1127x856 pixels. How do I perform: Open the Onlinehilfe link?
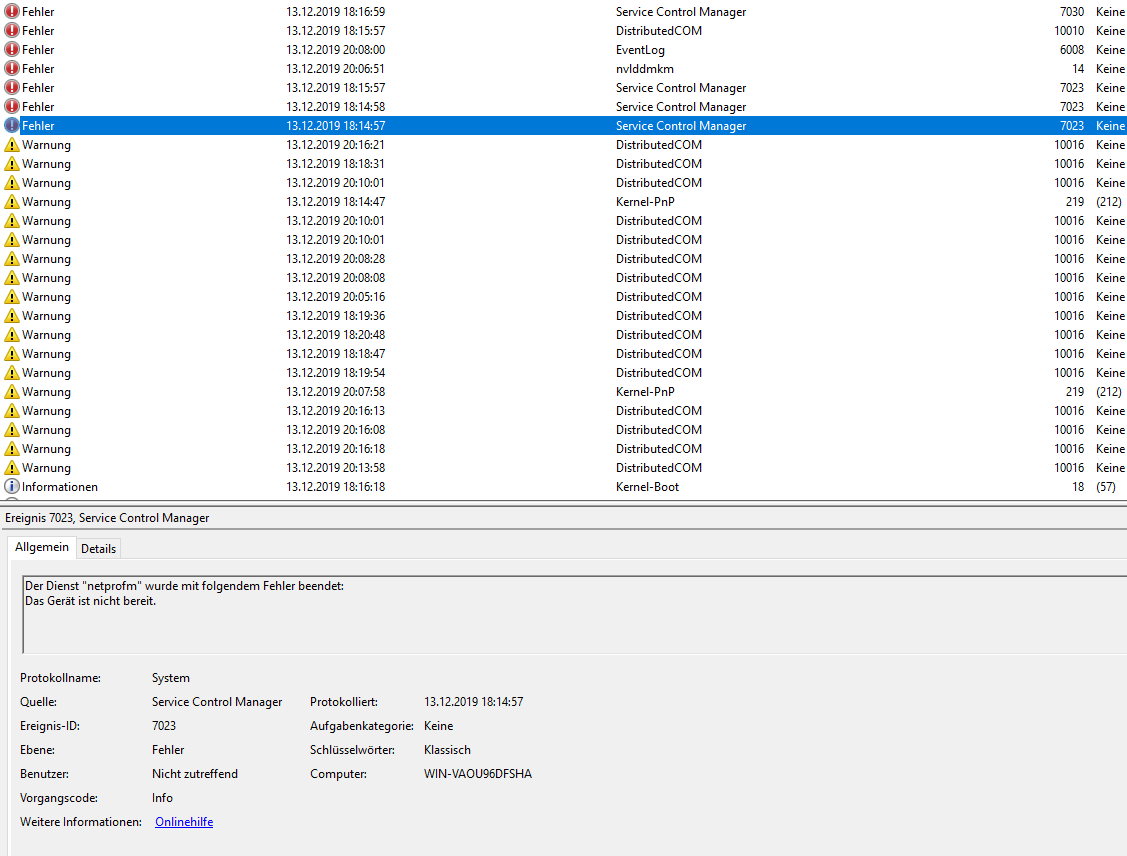(184, 822)
